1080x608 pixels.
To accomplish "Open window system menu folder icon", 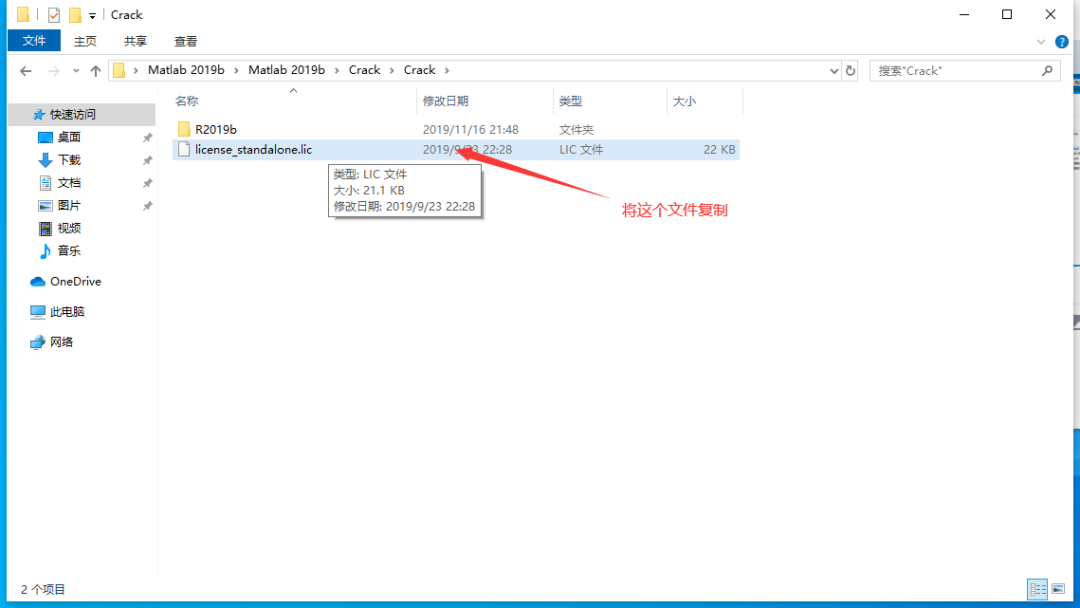I will point(23,14).
